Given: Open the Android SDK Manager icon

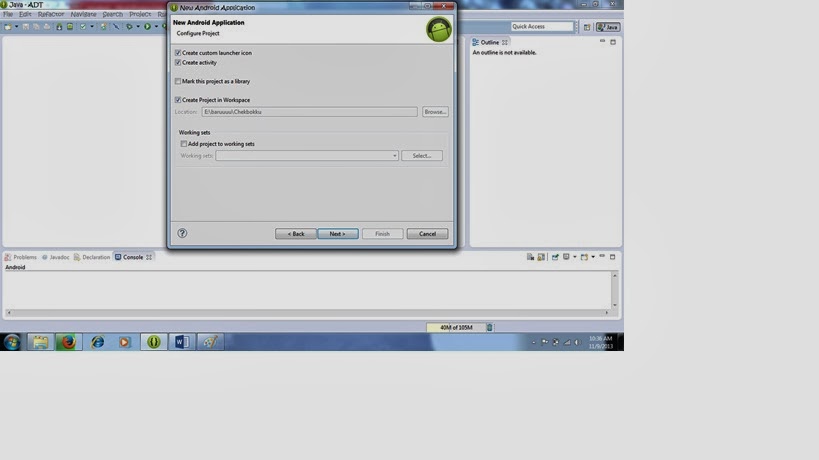Looking at the screenshot, I should (x=59, y=27).
